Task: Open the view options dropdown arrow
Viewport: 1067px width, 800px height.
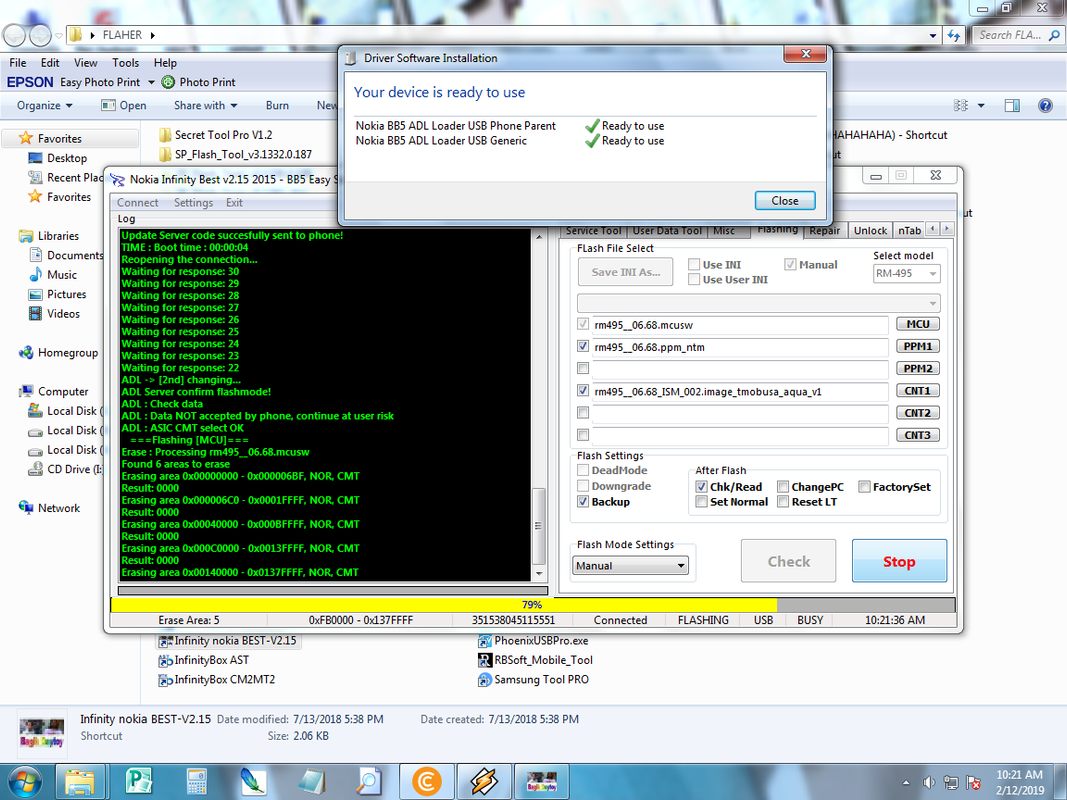Action: coord(981,105)
